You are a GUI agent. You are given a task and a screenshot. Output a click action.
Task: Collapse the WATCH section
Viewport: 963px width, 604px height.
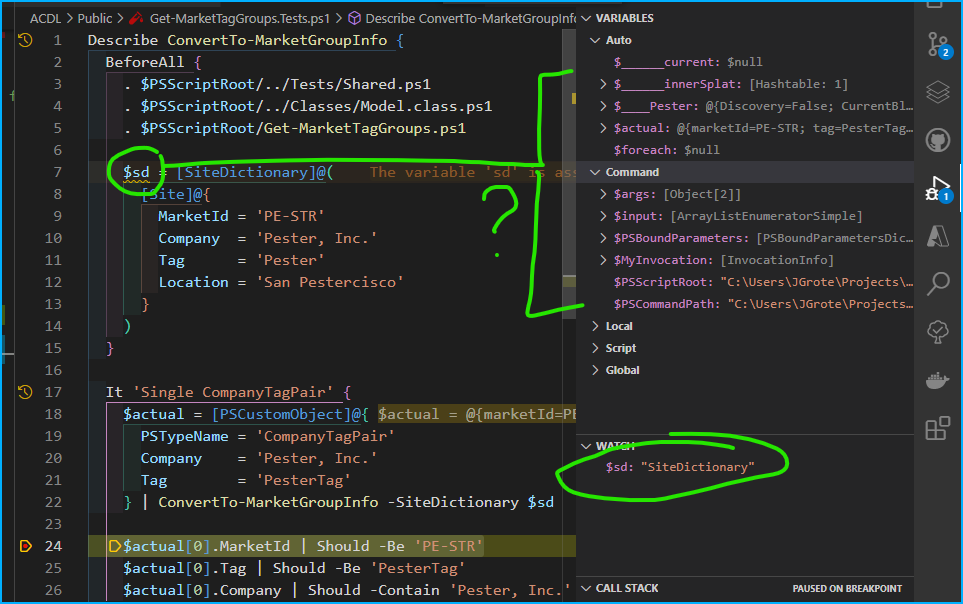click(x=587, y=446)
